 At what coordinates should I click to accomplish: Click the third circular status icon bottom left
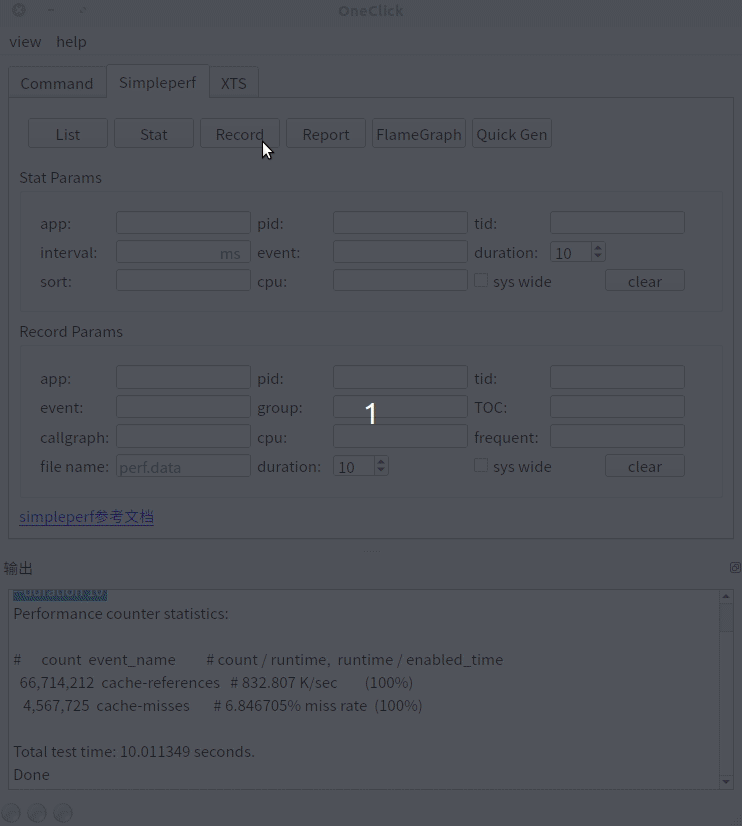tap(63, 812)
